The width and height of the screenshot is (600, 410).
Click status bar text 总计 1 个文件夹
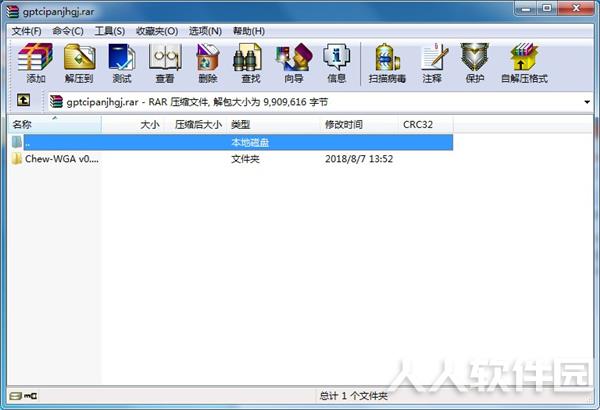coord(354,396)
